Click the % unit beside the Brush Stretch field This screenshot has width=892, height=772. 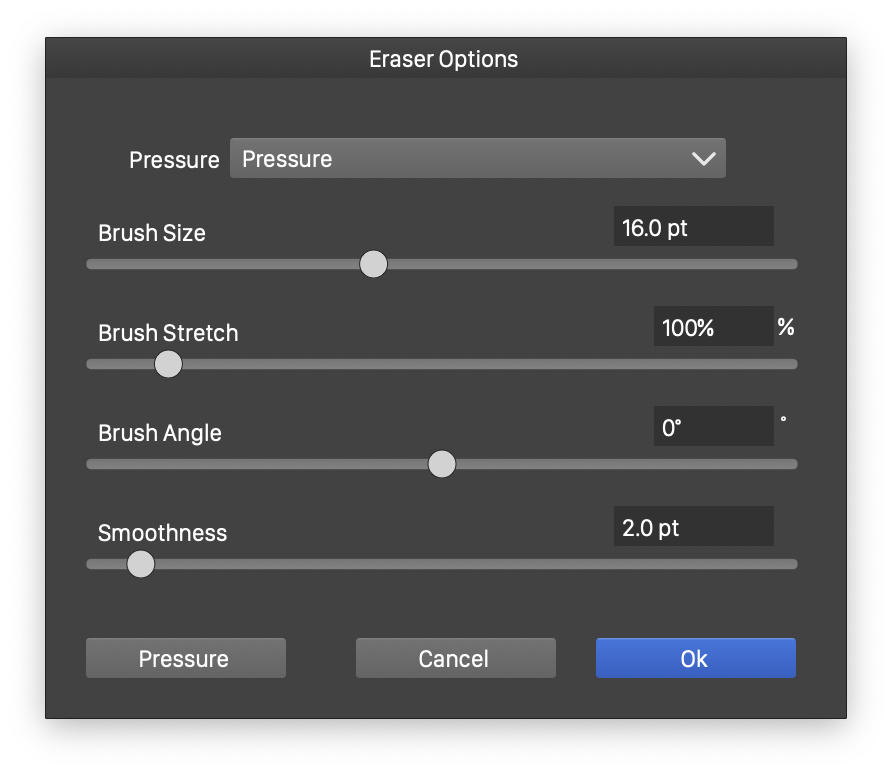coord(786,326)
